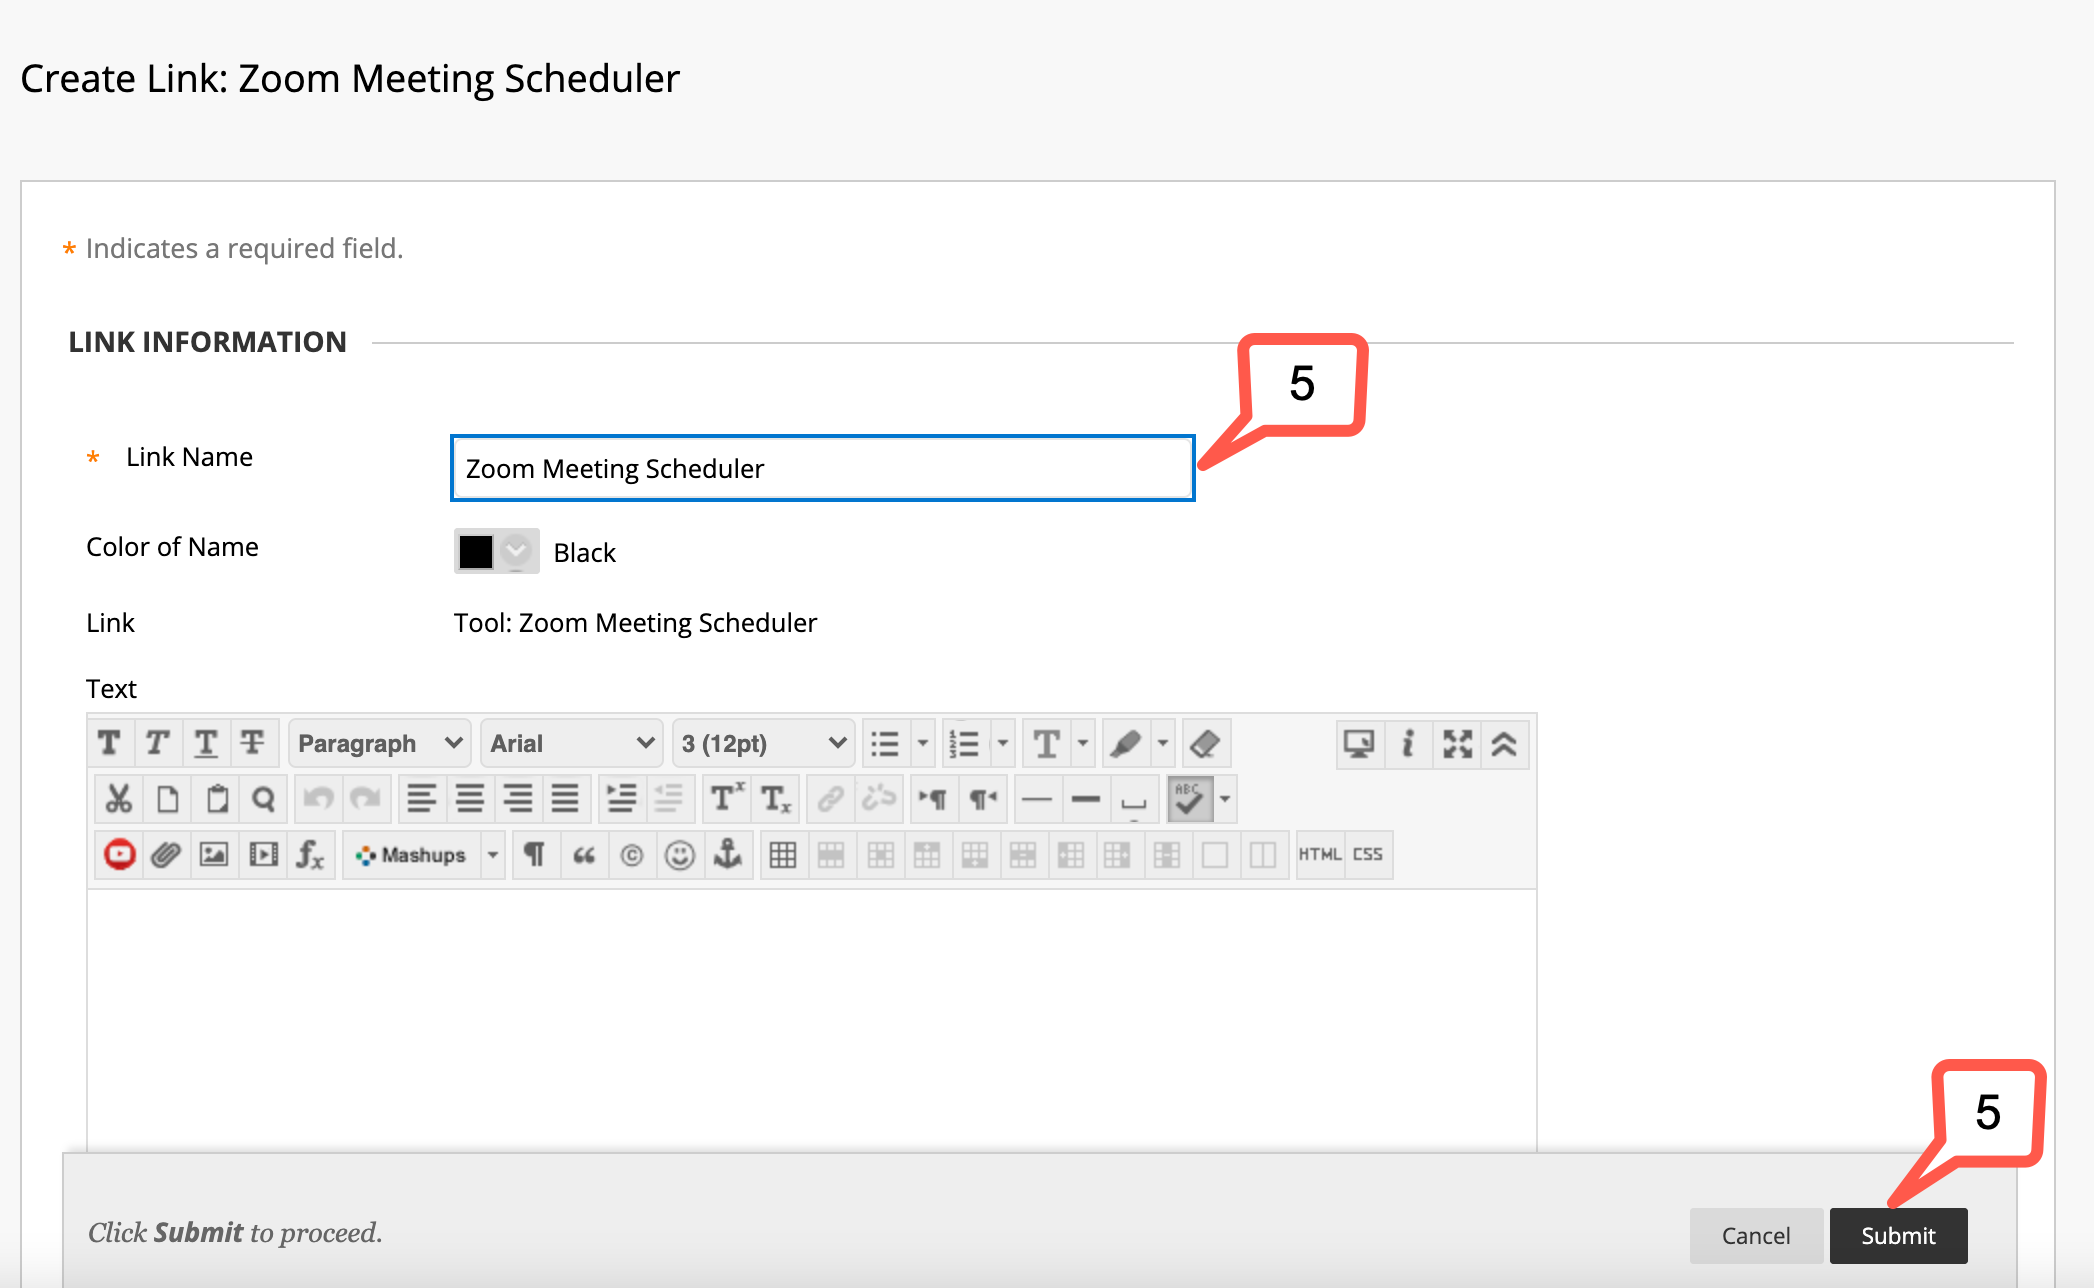
Task: Collapse the editor toolbar rows
Action: click(x=1505, y=744)
